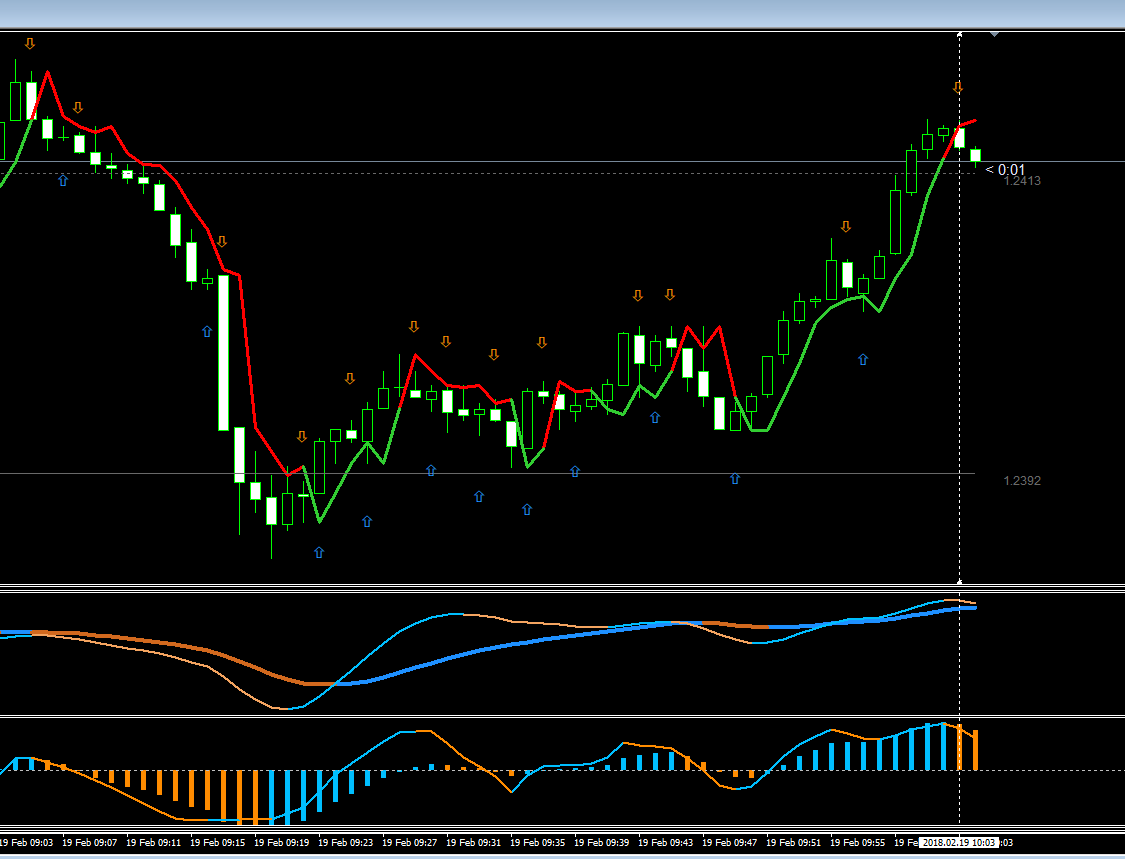The height and width of the screenshot is (859, 1125).
Task: Click the 19 Feb 09:35 time label
Action: point(537,842)
